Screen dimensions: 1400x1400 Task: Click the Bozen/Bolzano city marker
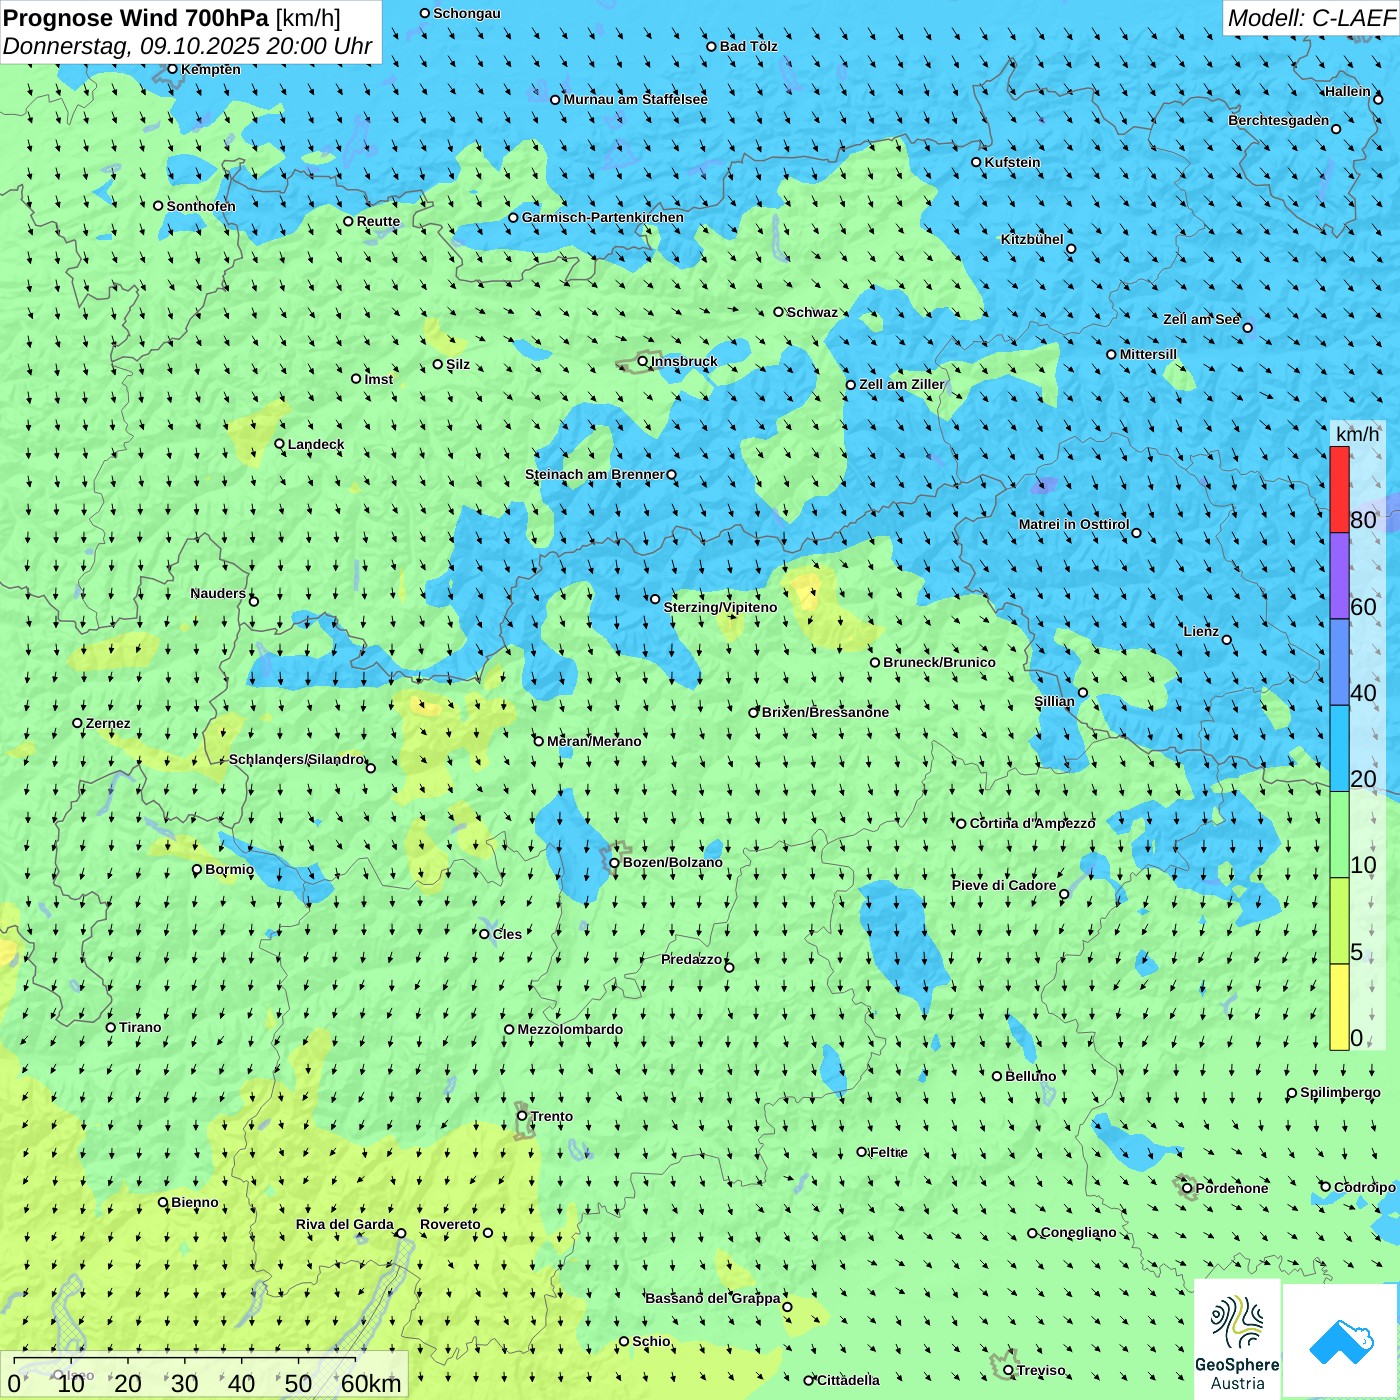(614, 862)
